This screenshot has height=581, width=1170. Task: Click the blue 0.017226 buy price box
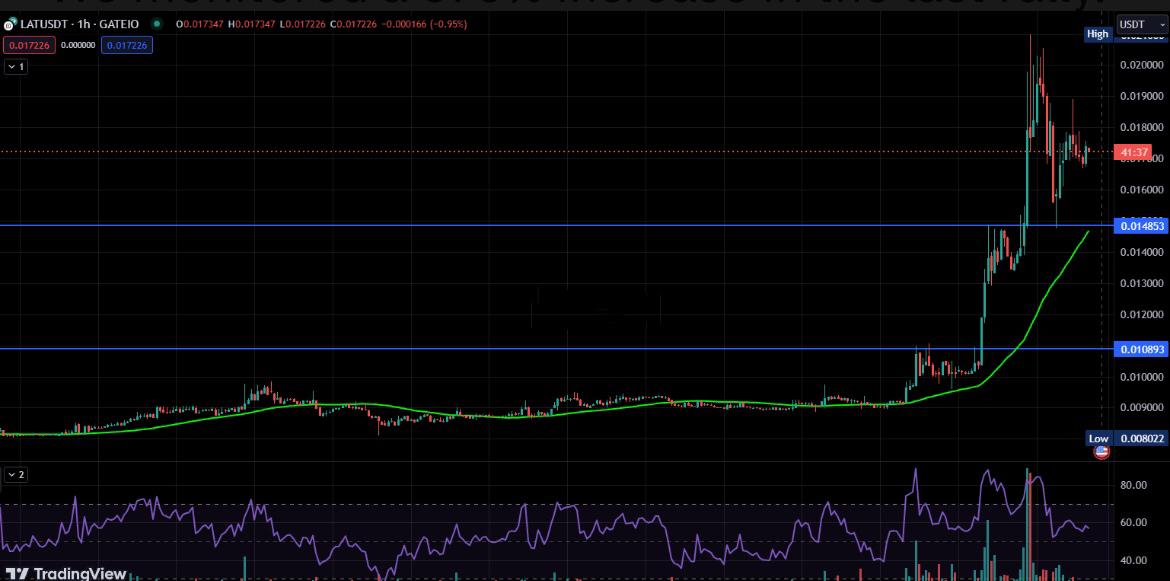(x=127, y=45)
